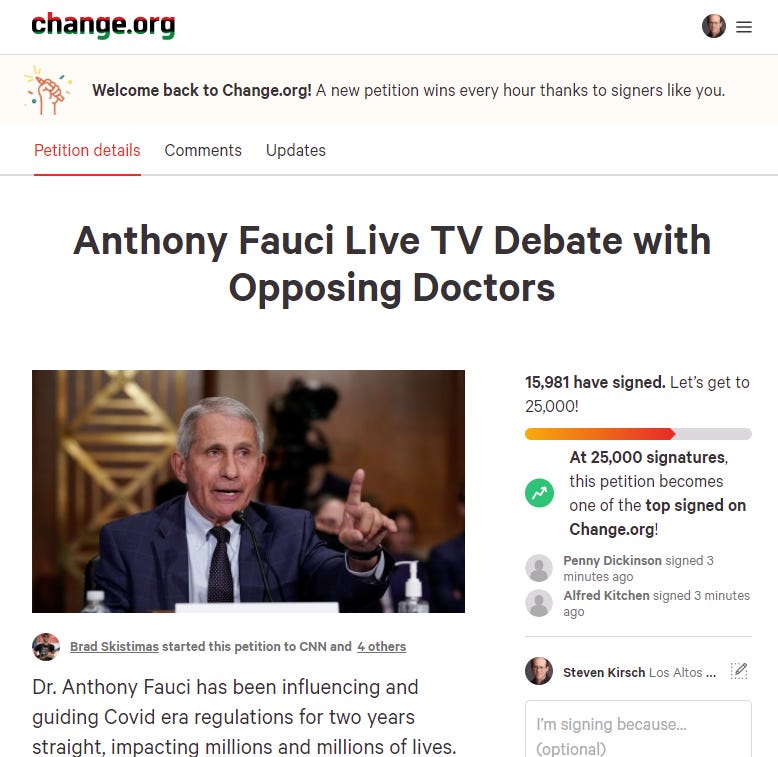Open Brad Skistimas profile link
This screenshot has height=757, width=778.
(x=114, y=646)
